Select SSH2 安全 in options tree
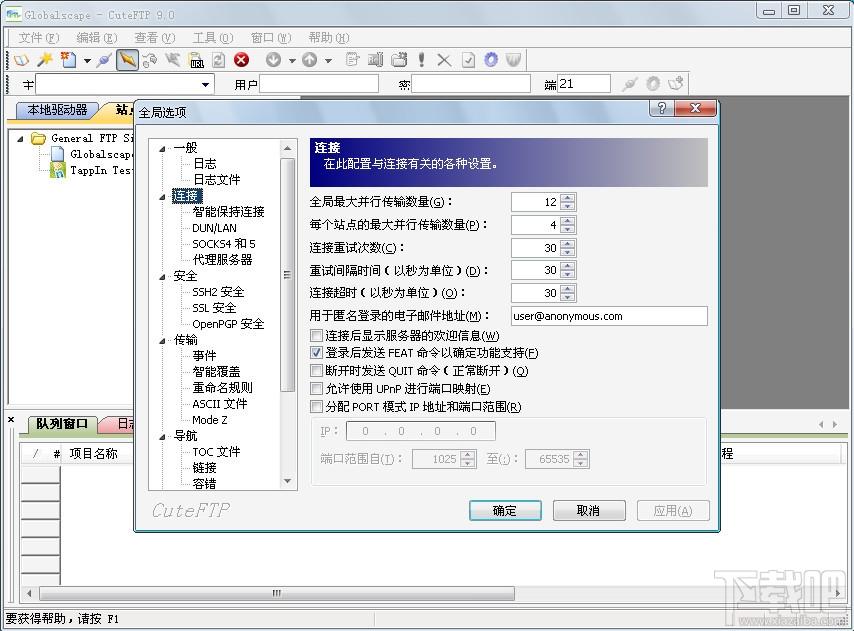 218,292
